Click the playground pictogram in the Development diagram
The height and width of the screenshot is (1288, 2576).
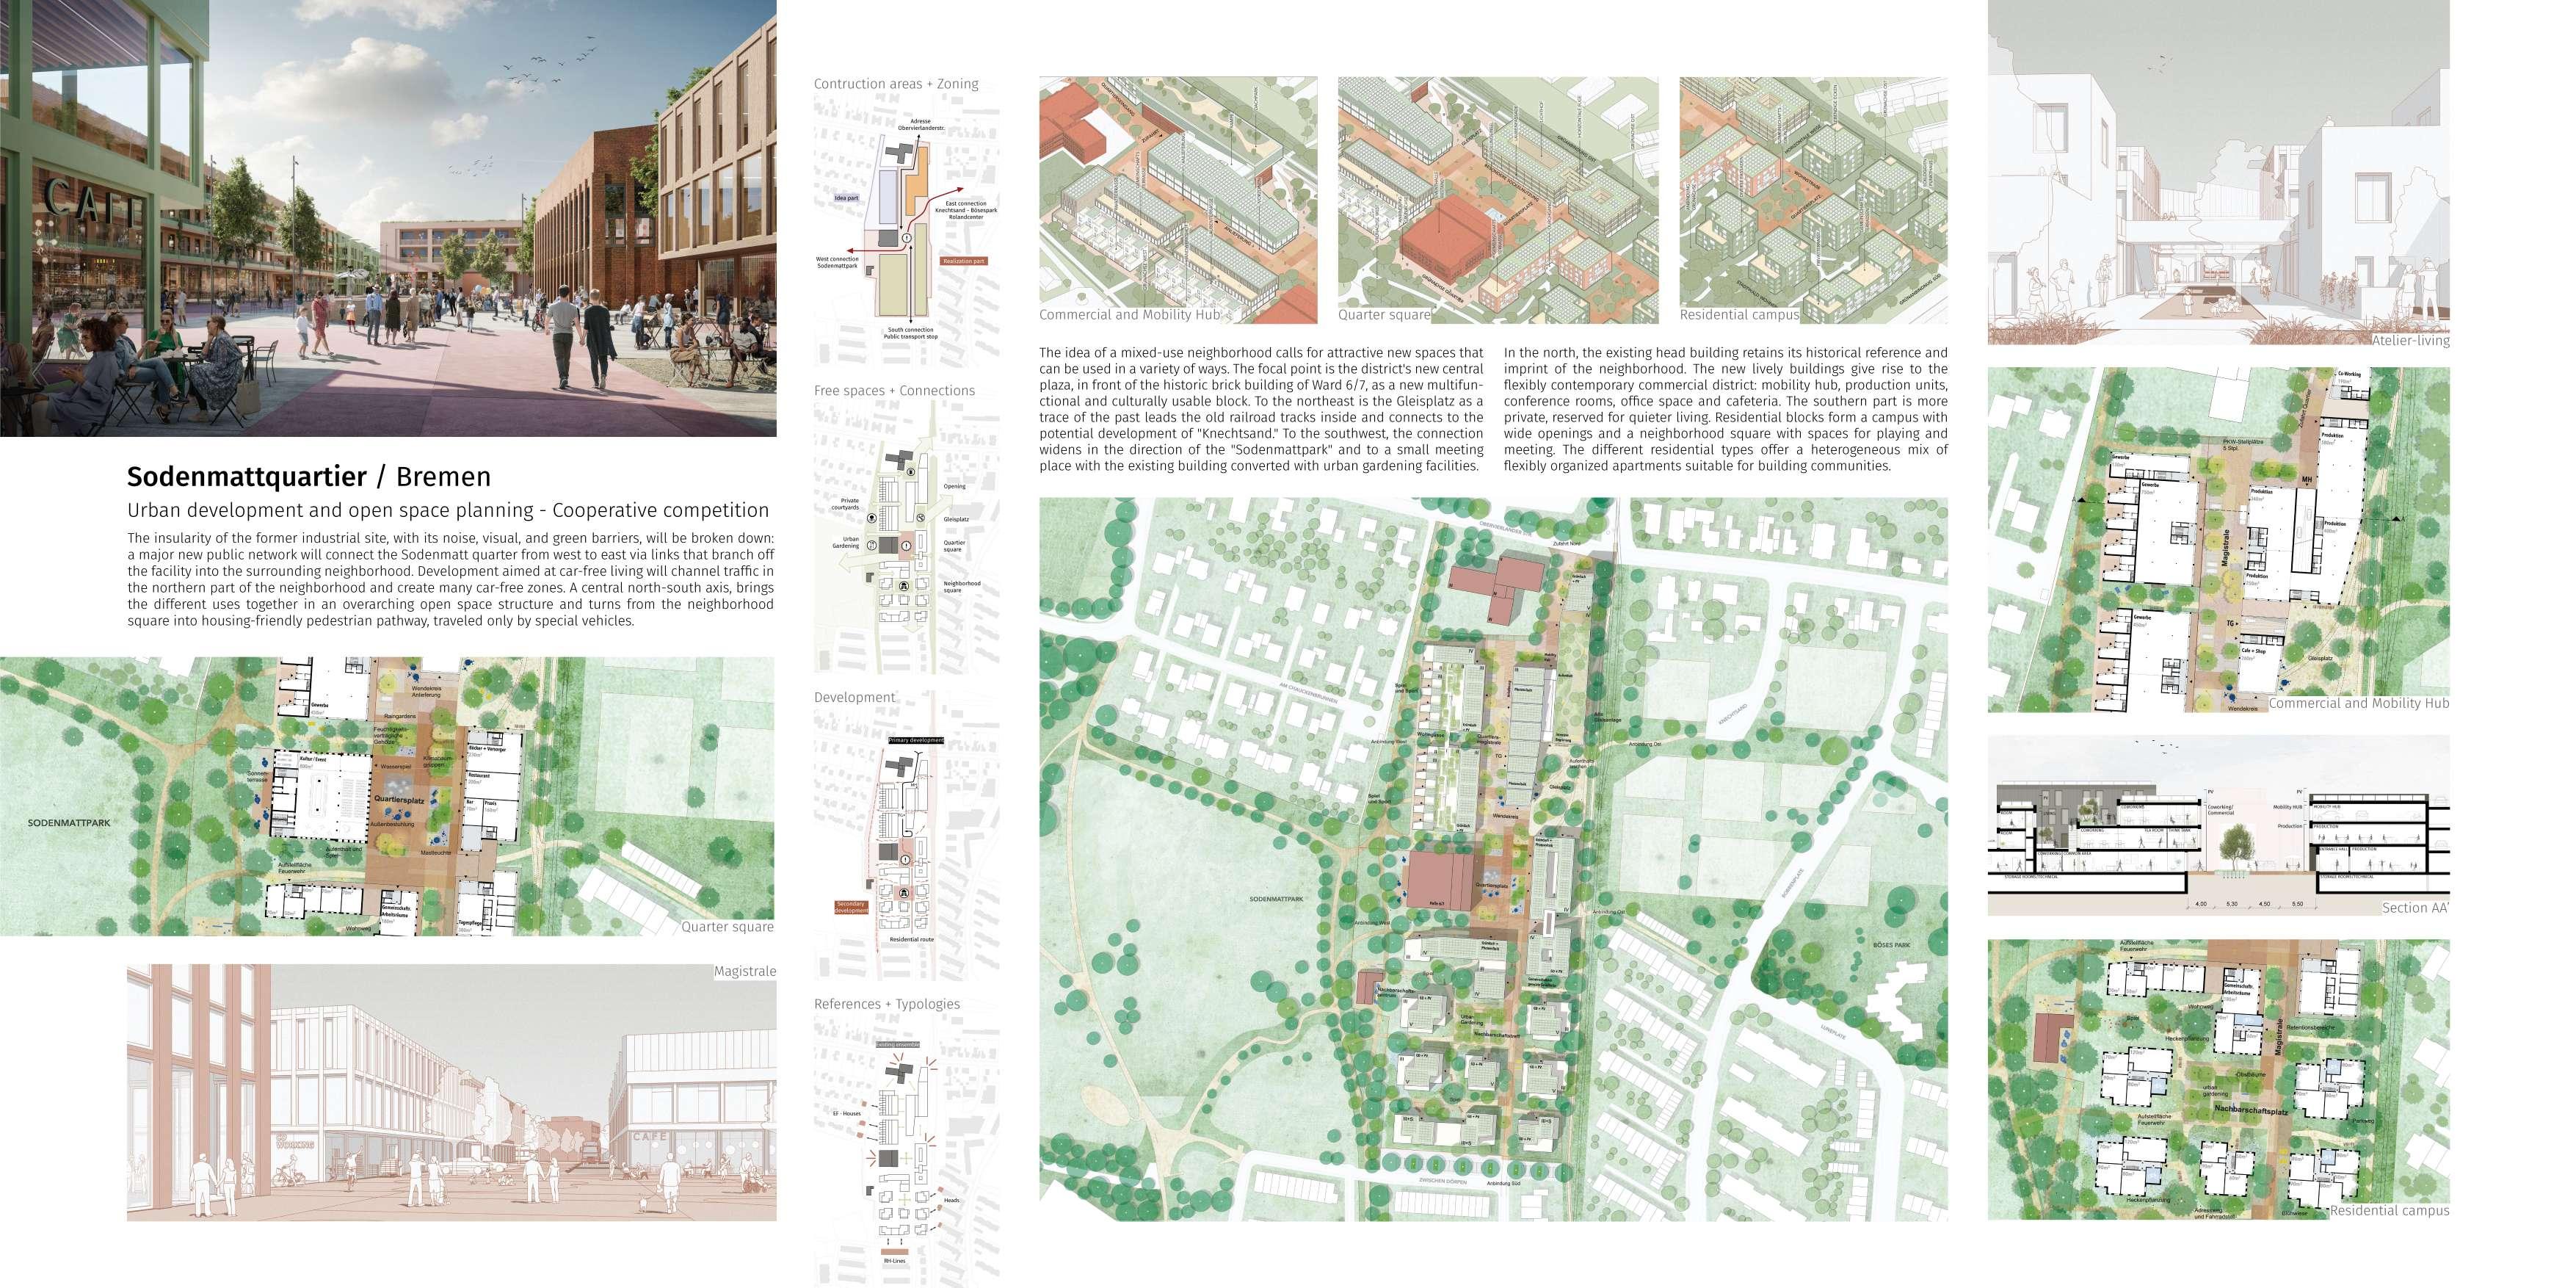click(904, 893)
